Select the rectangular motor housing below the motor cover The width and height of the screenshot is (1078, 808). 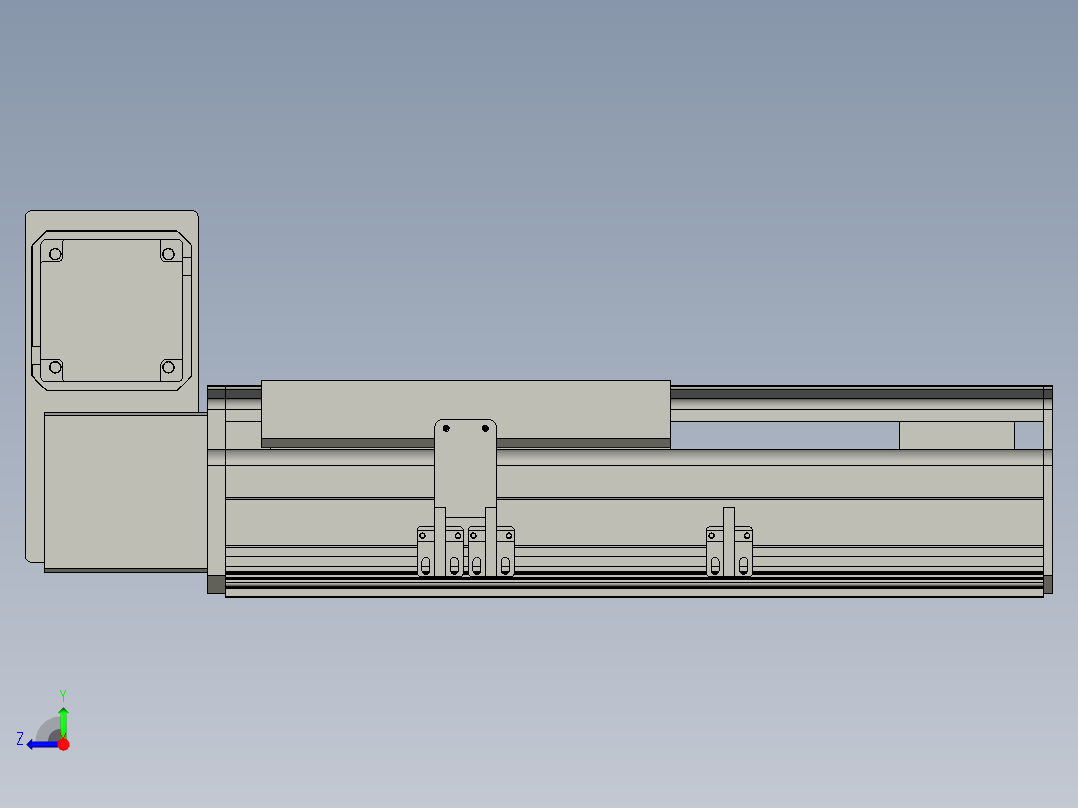(126, 492)
